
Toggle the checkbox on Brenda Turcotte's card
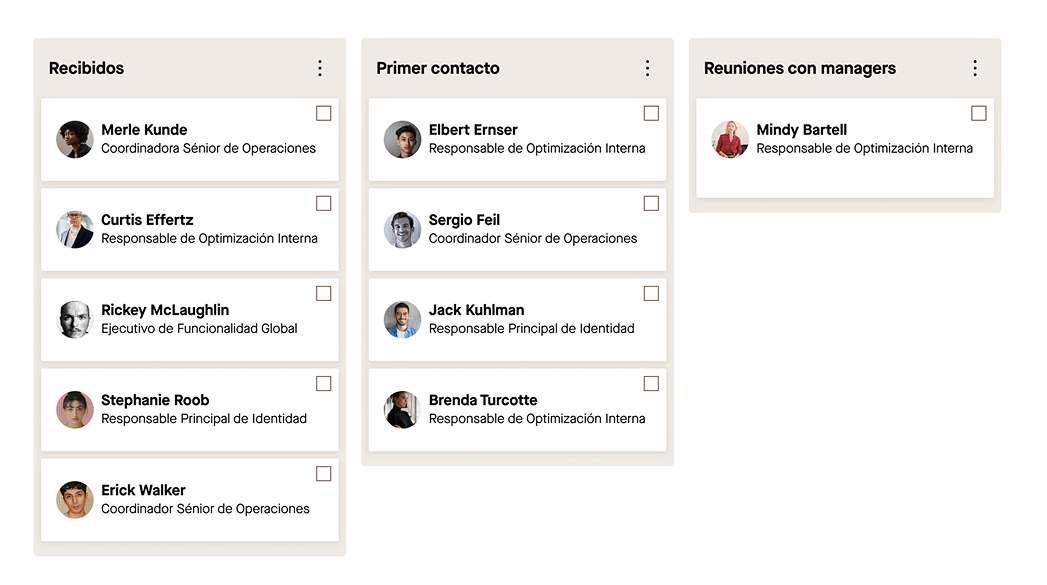click(651, 384)
